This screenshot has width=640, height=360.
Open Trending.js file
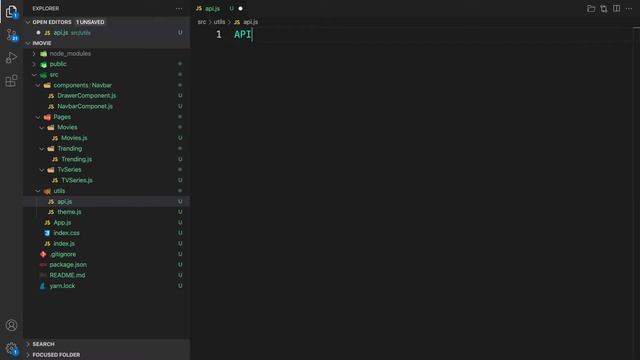[76, 159]
